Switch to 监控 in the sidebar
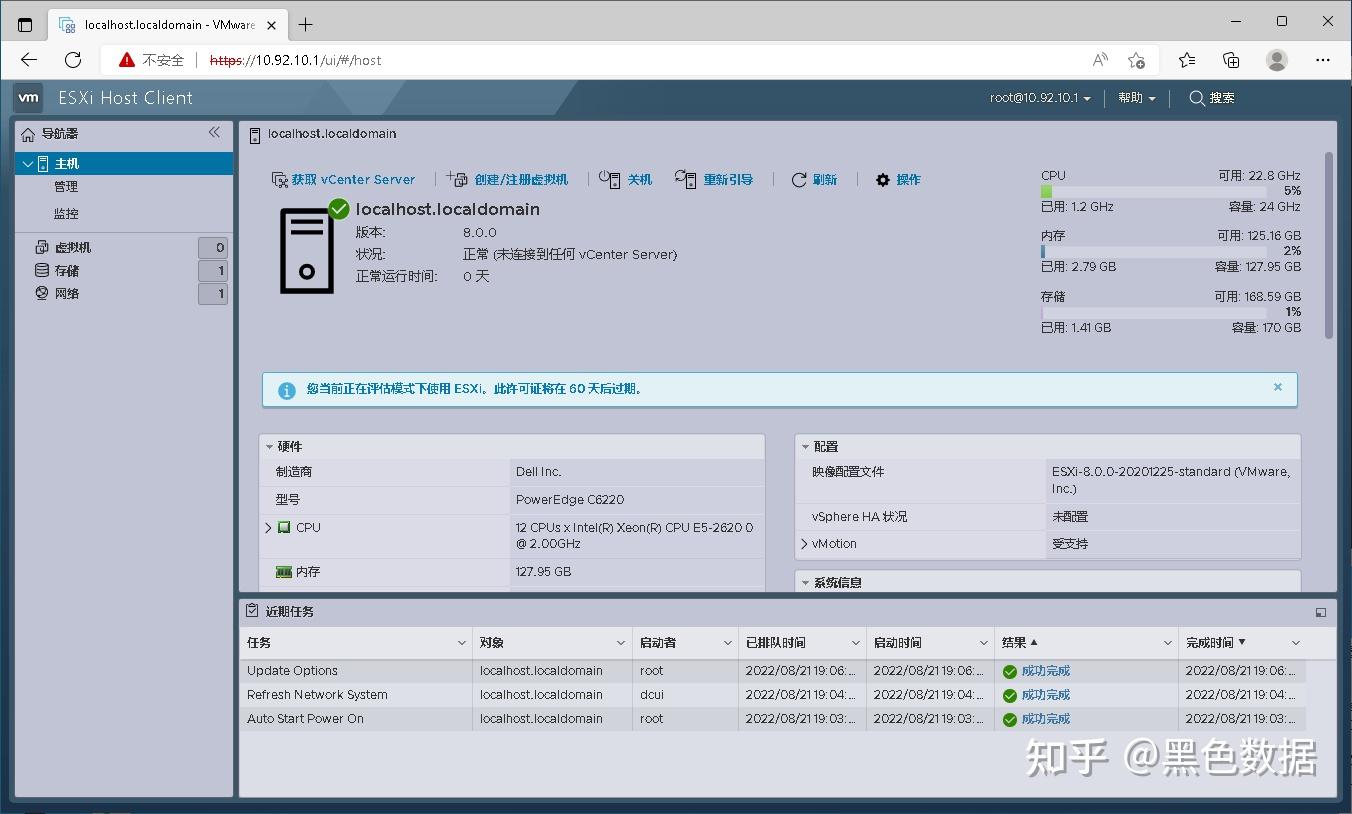 click(x=66, y=212)
